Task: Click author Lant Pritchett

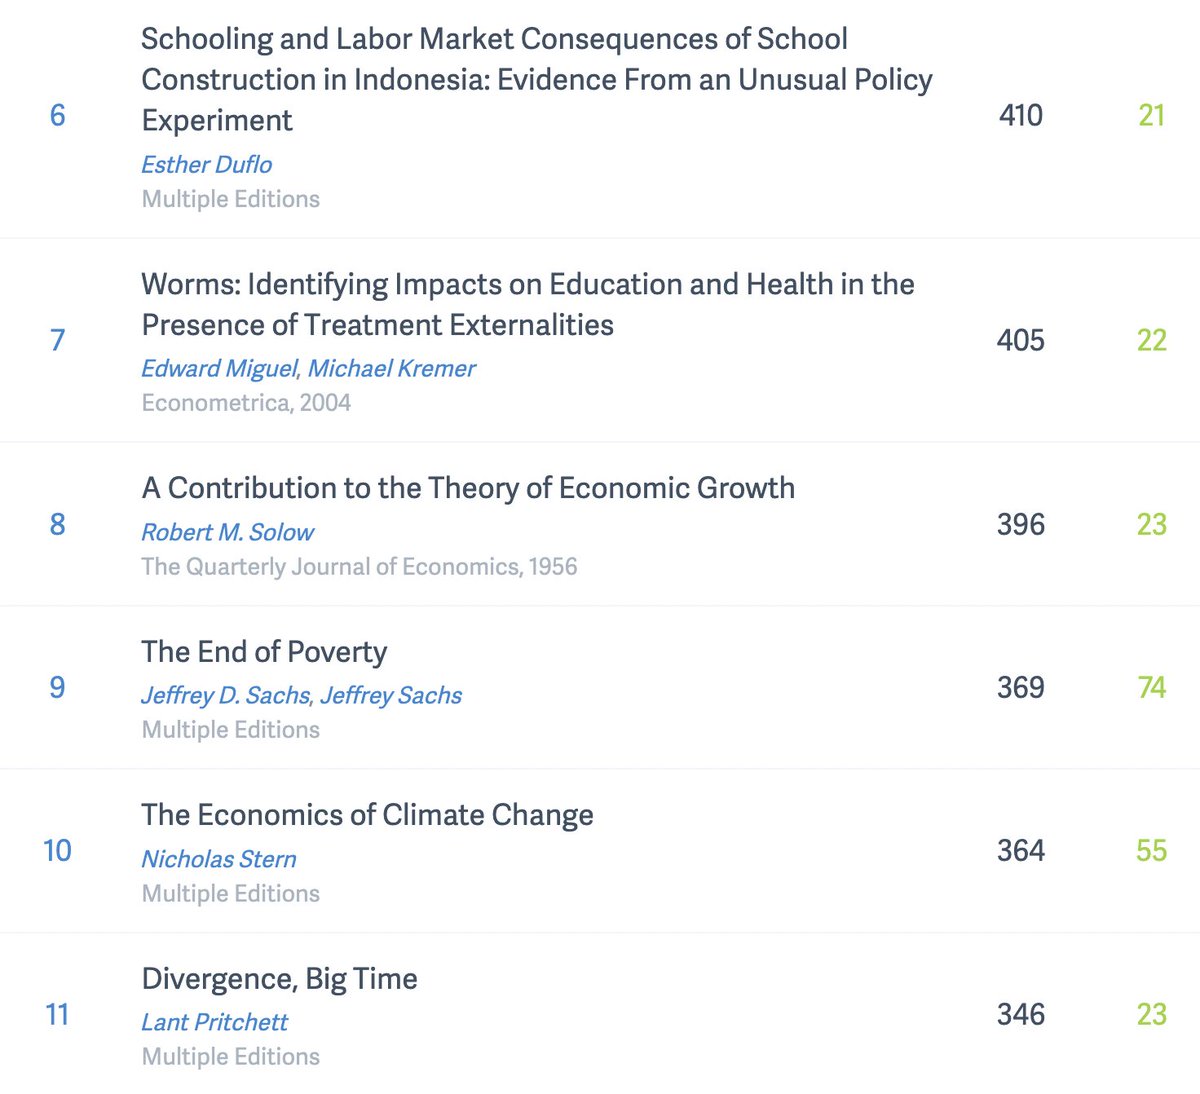Action: (x=214, y=1022)
